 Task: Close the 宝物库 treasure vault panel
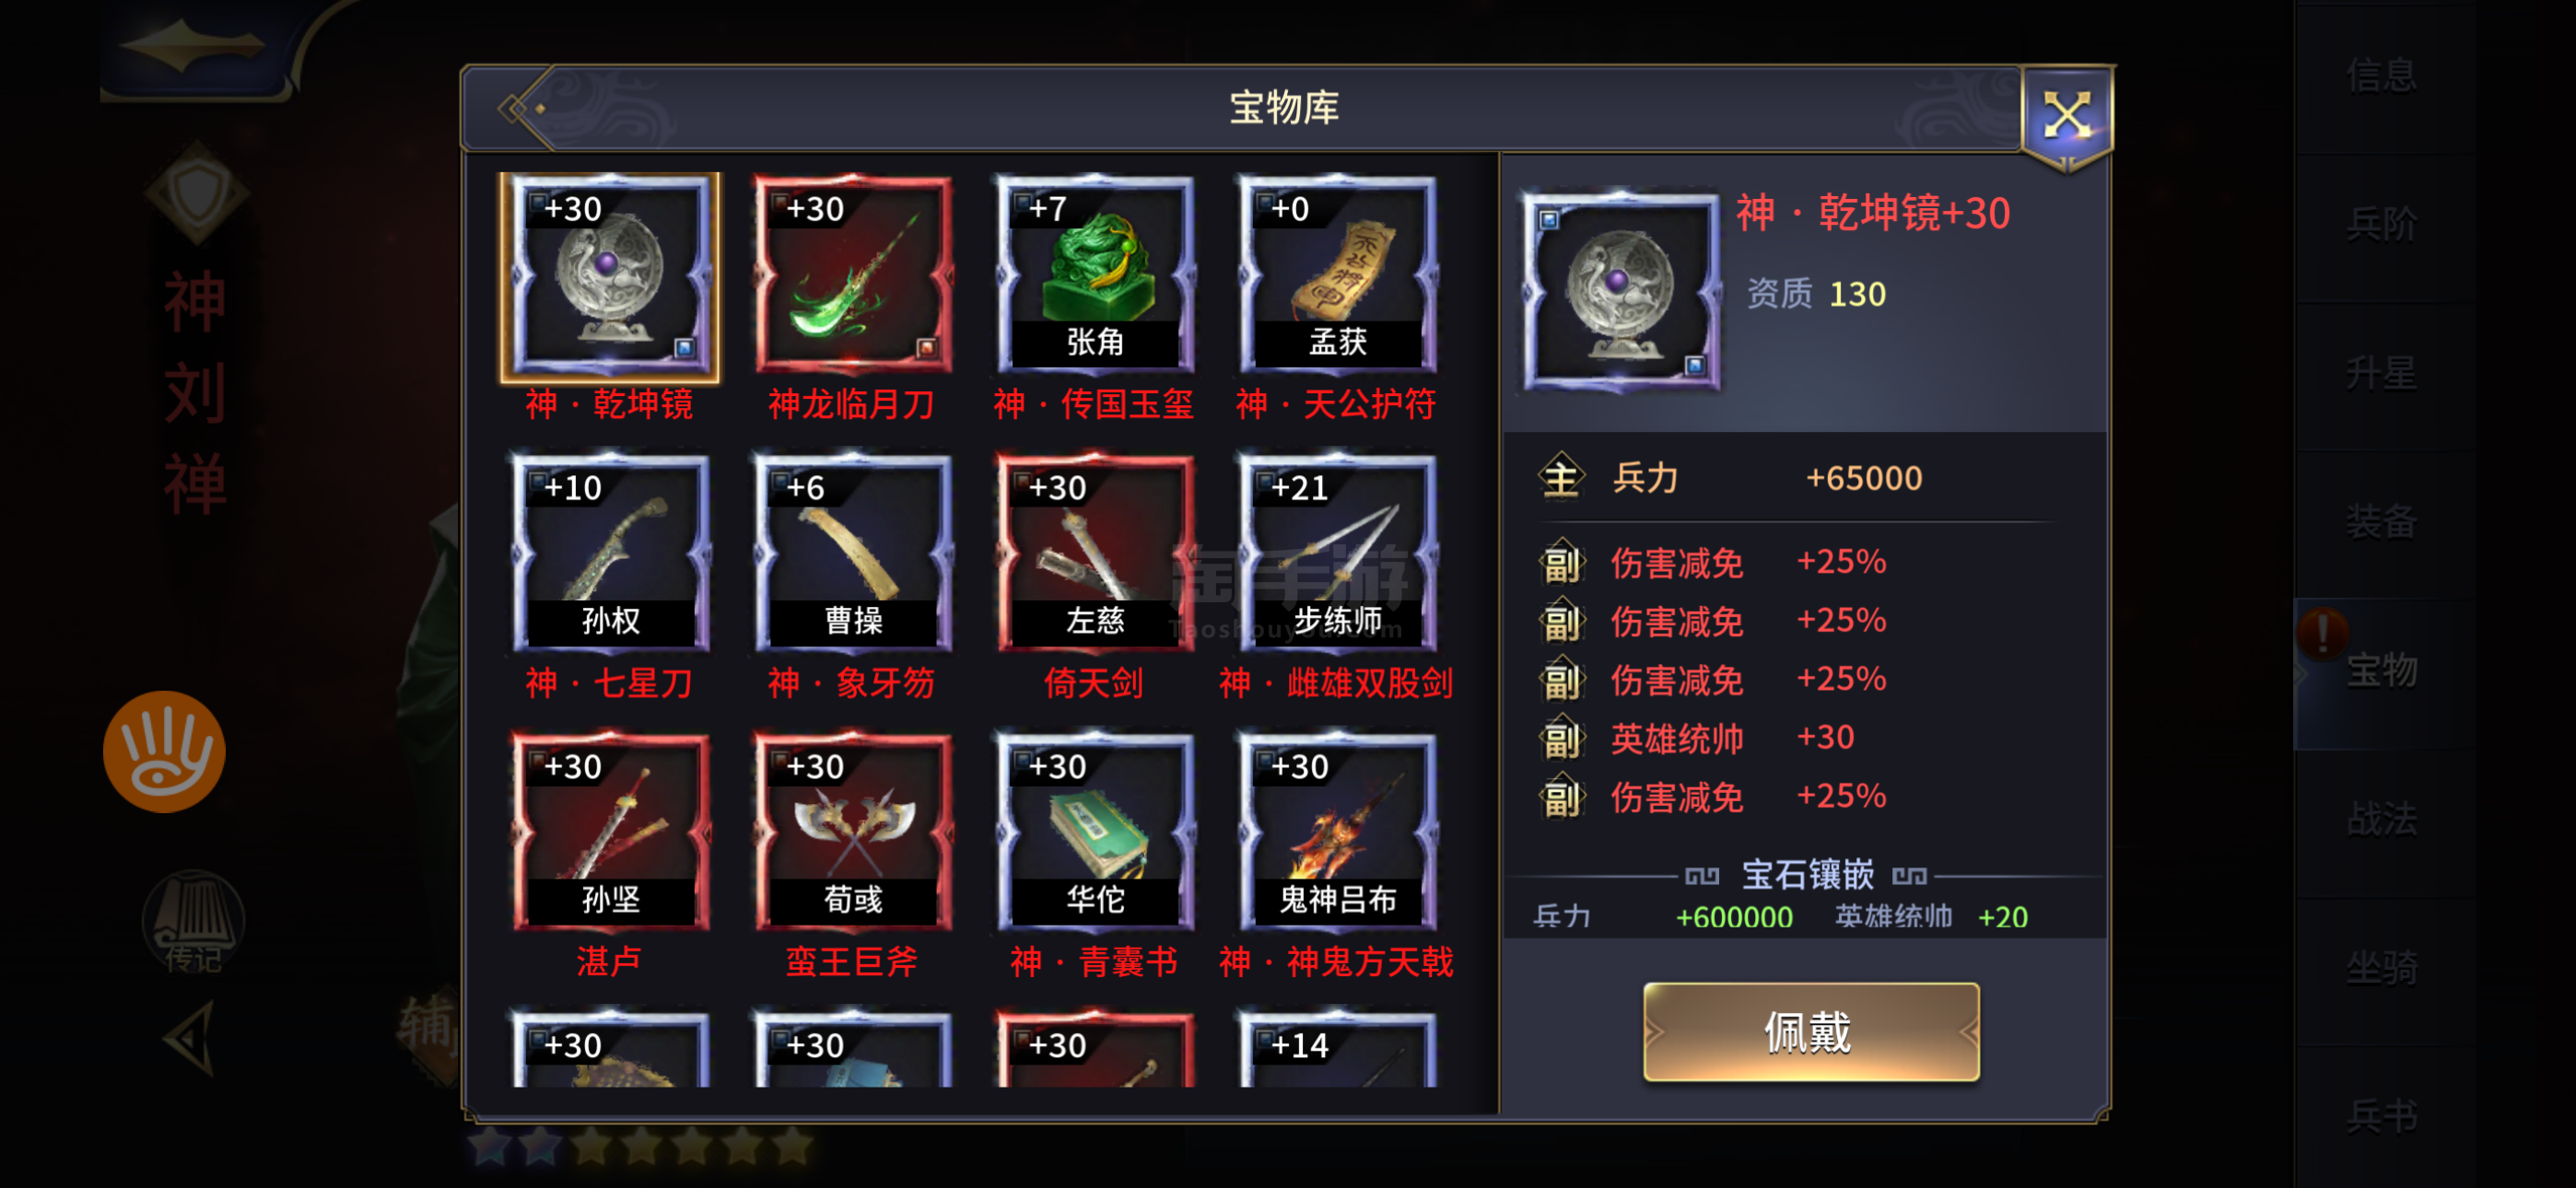(x=2066, y=116)
